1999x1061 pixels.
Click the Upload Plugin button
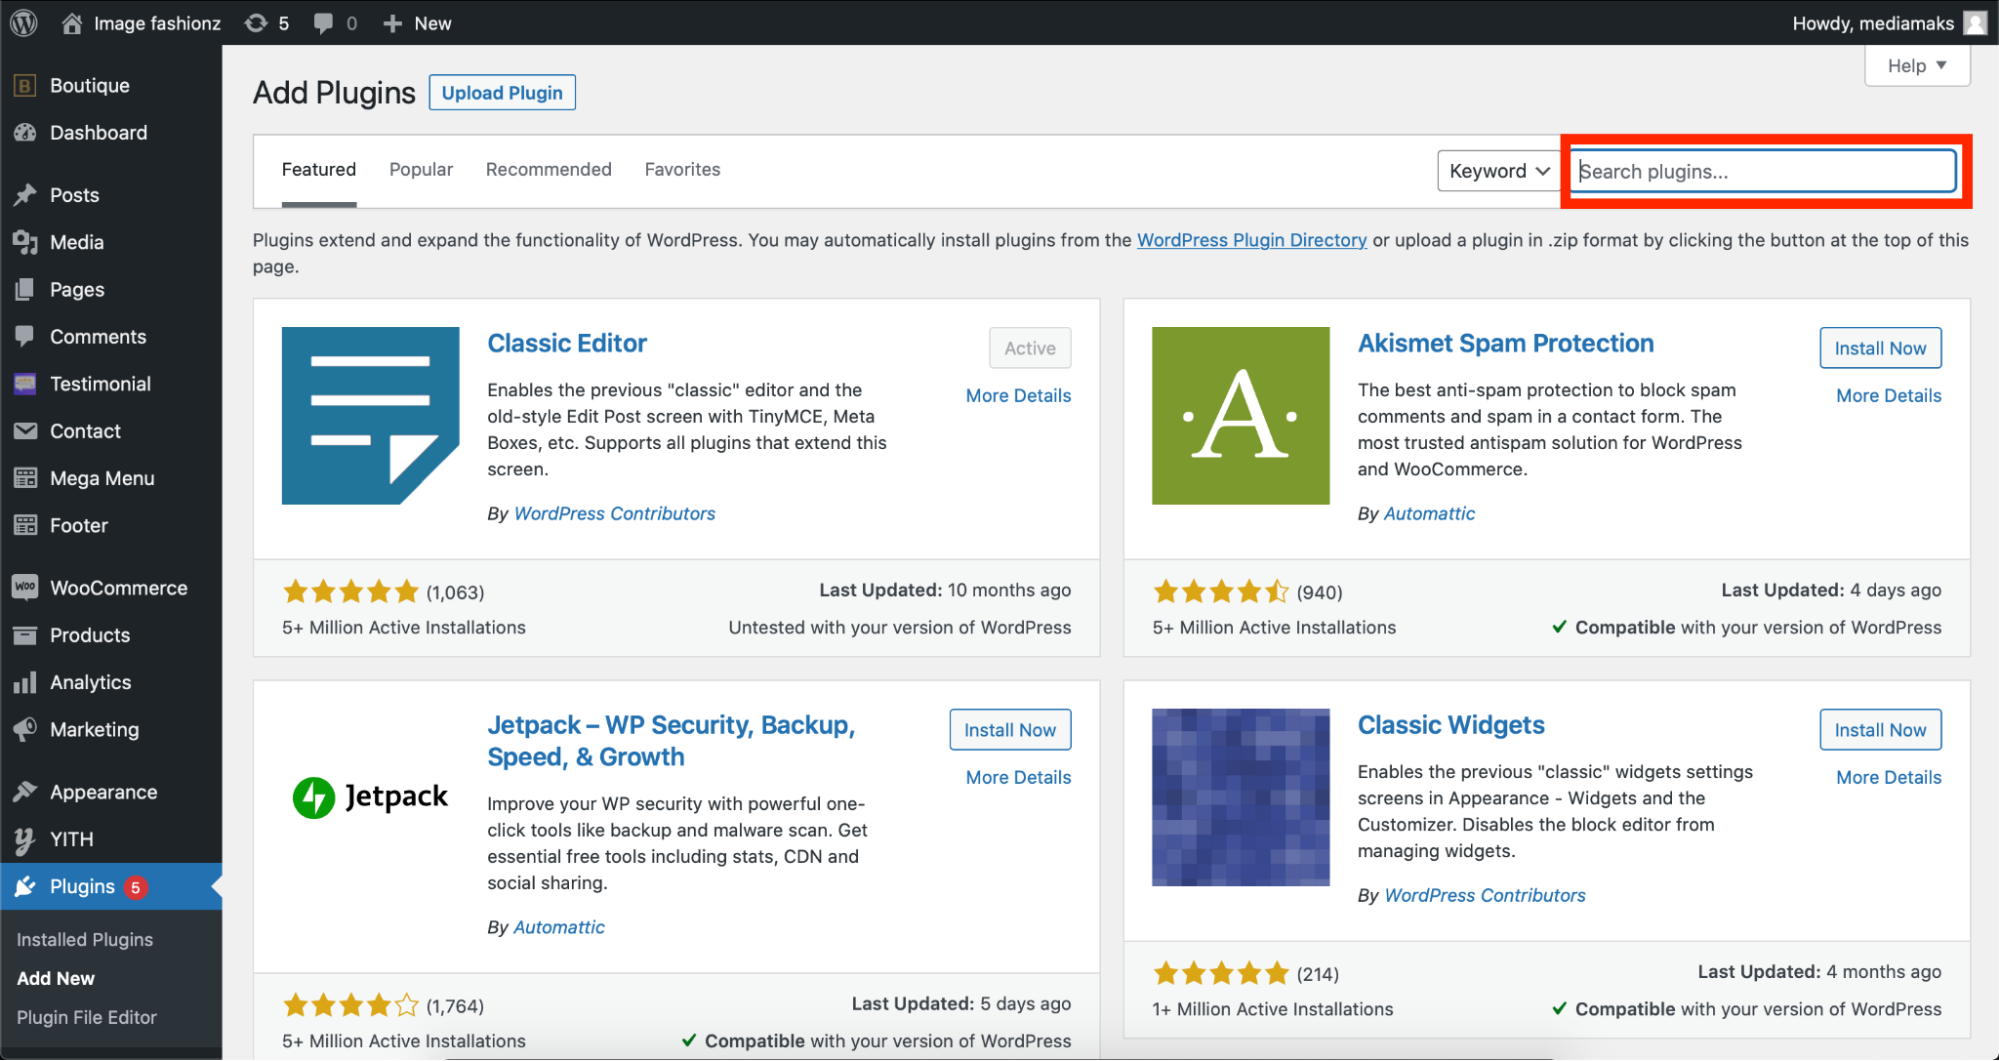(502, 93)
